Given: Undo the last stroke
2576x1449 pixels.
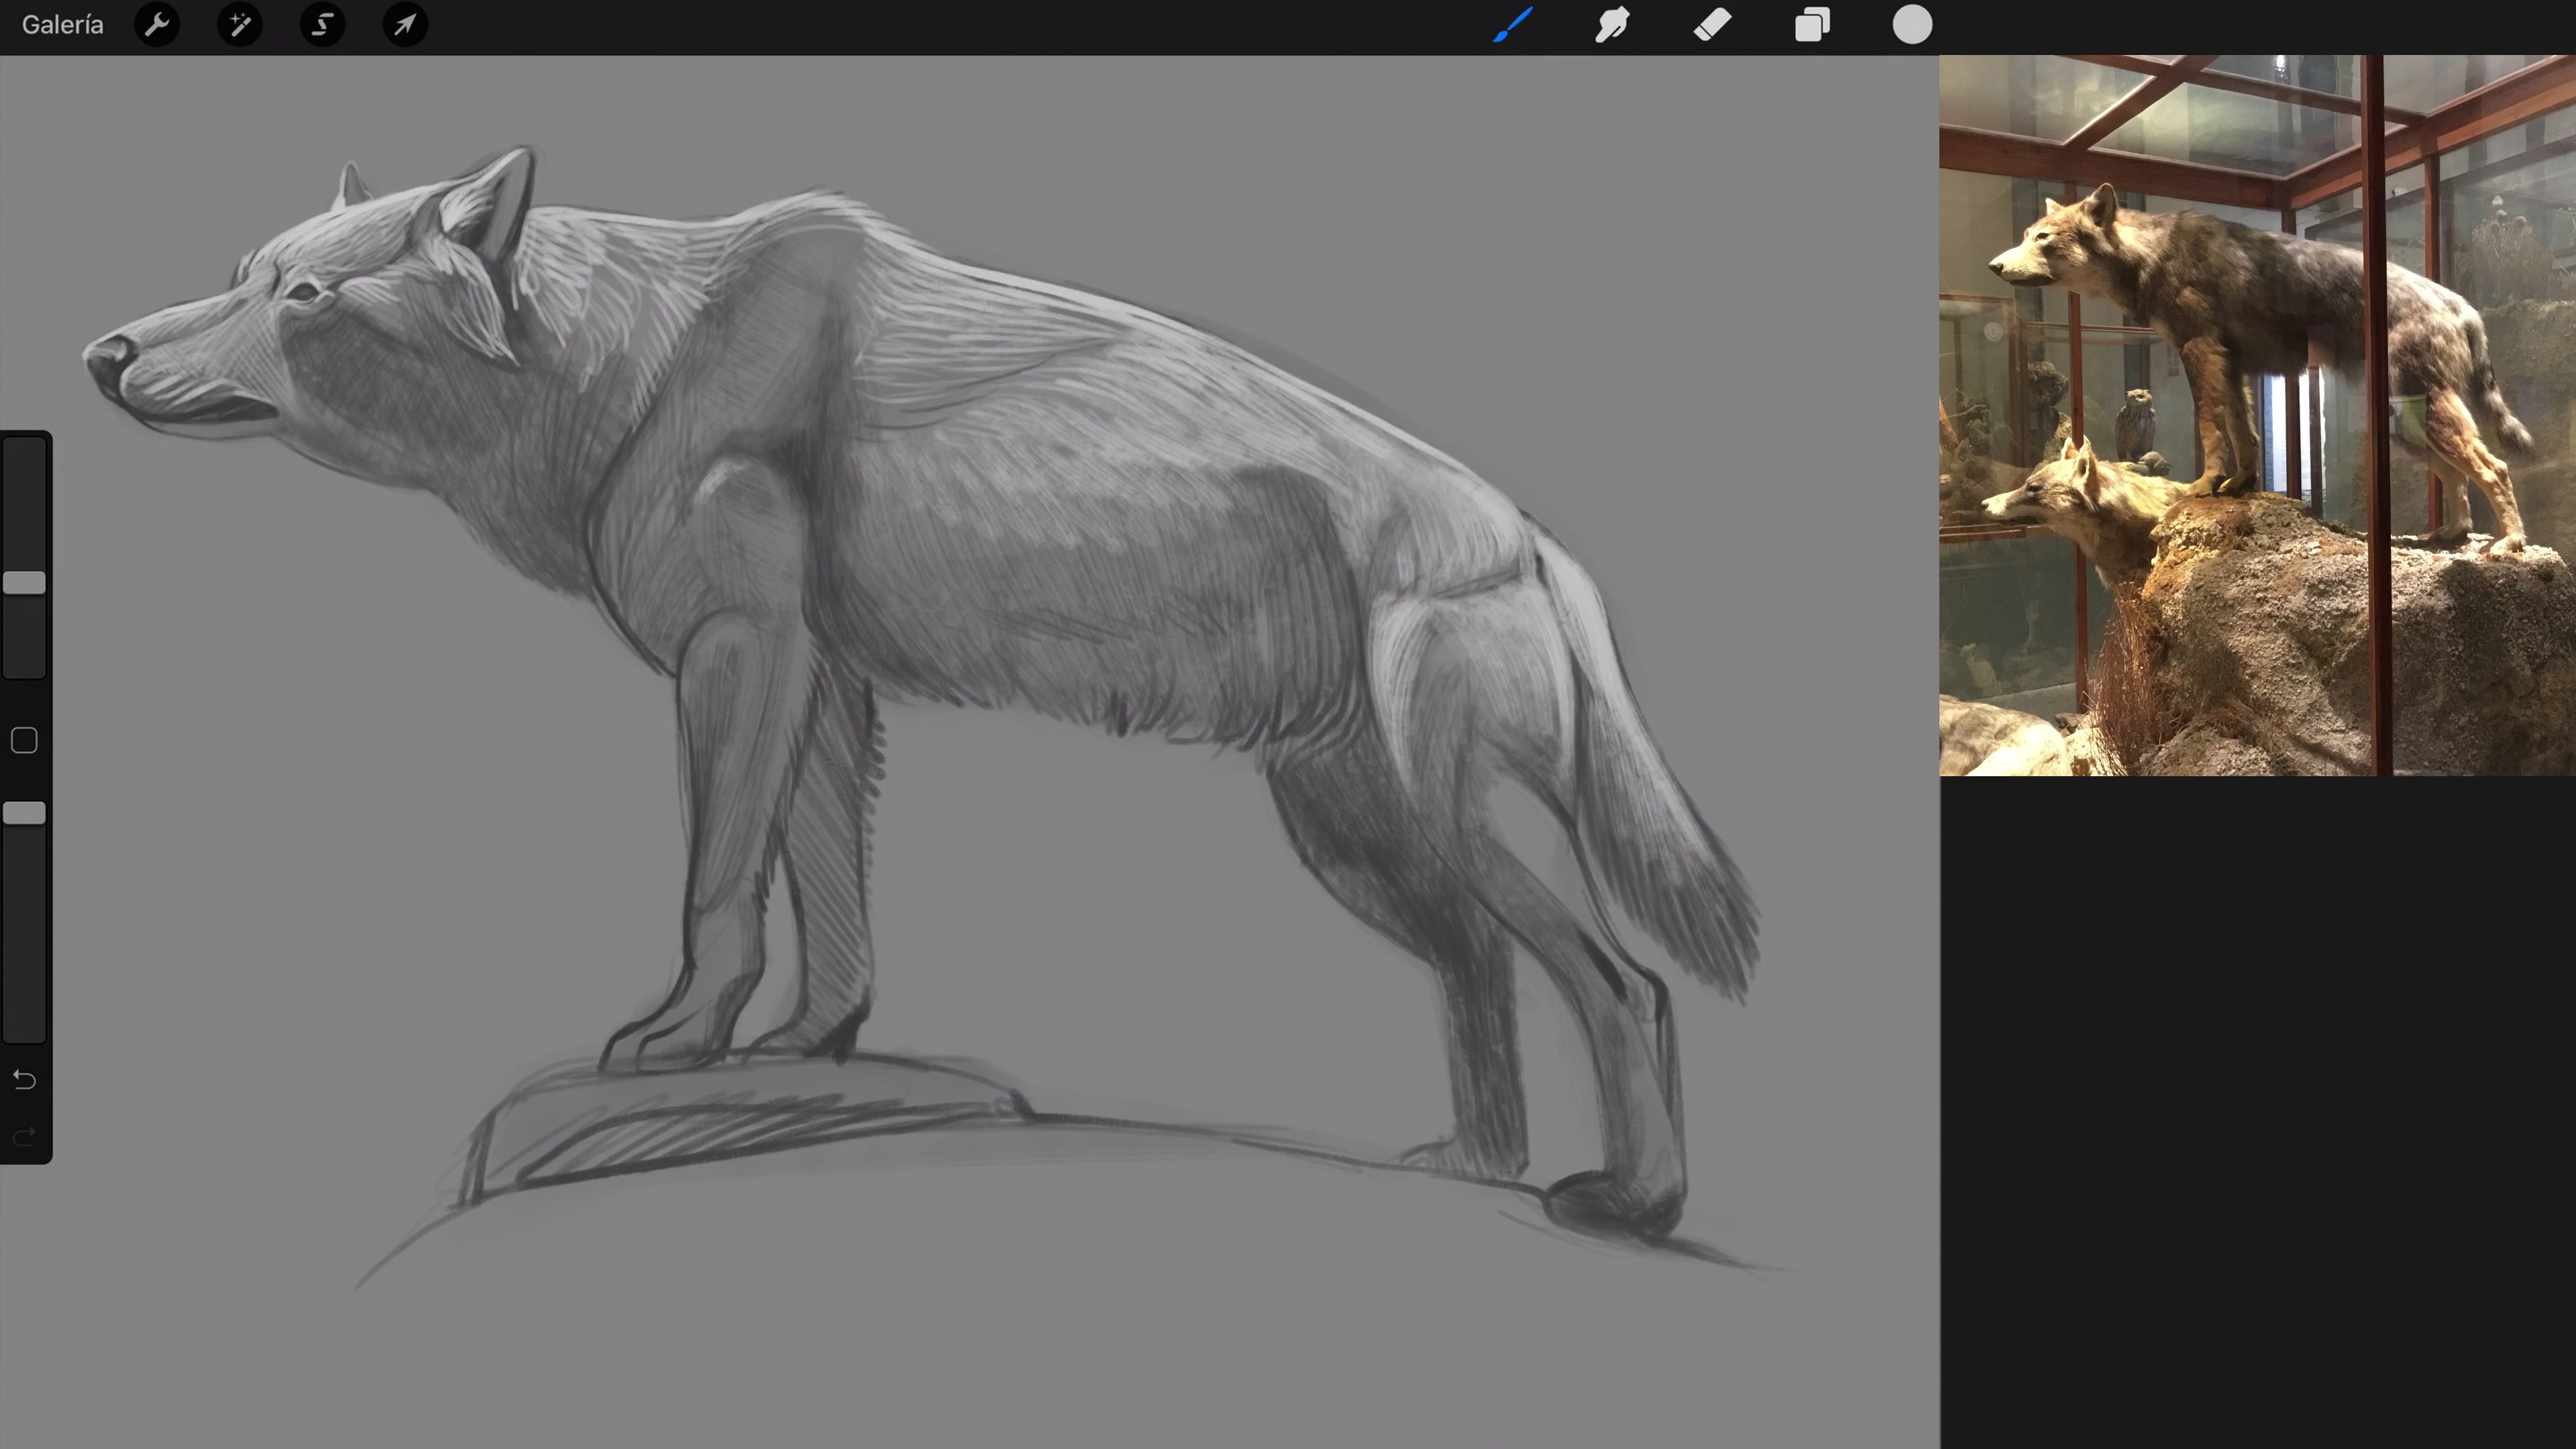Looking at the screenshot, I should (24, 1080).
